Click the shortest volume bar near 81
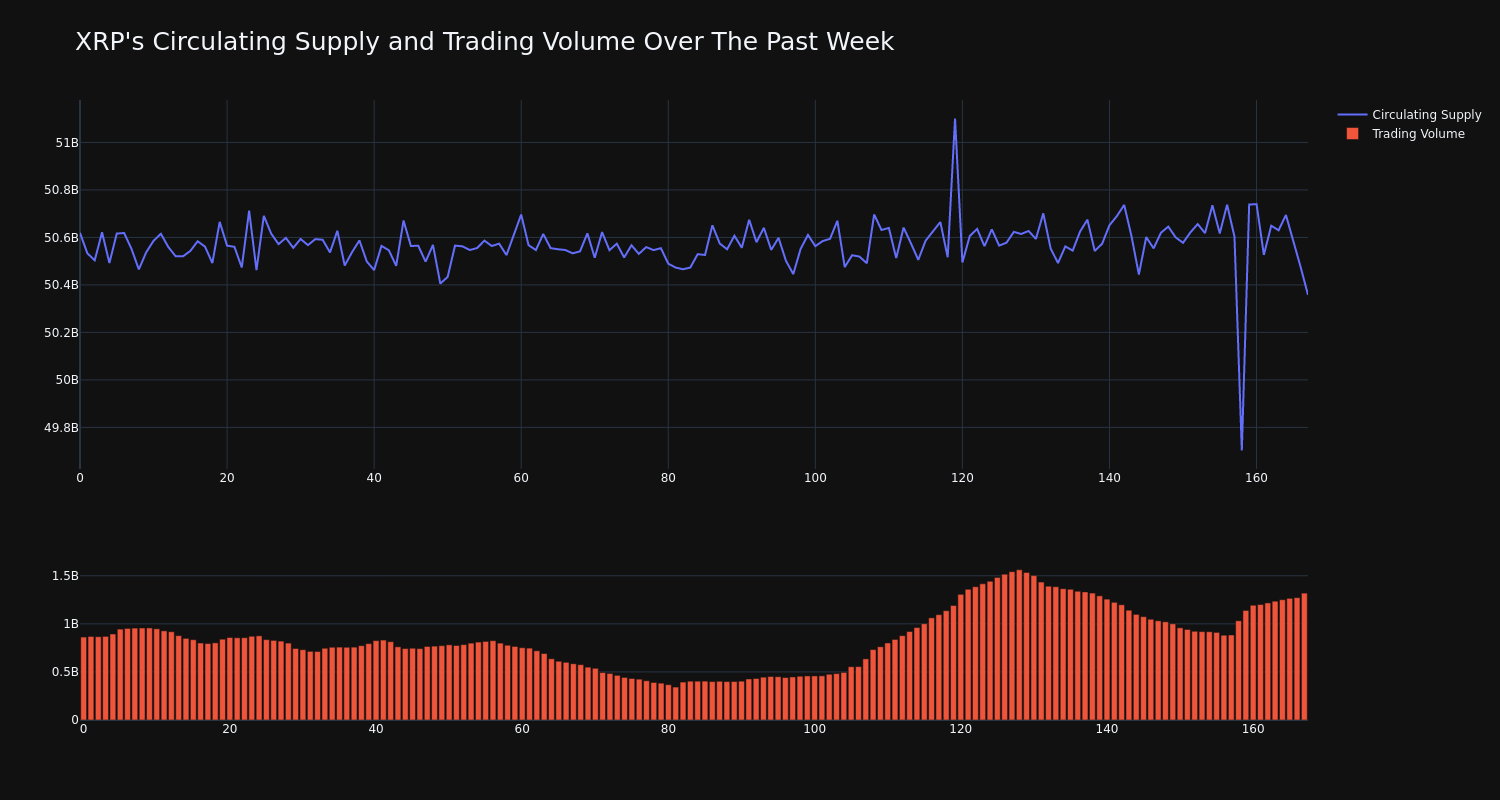Viewport: 1500px width, 800px height. tap(676, 703)
